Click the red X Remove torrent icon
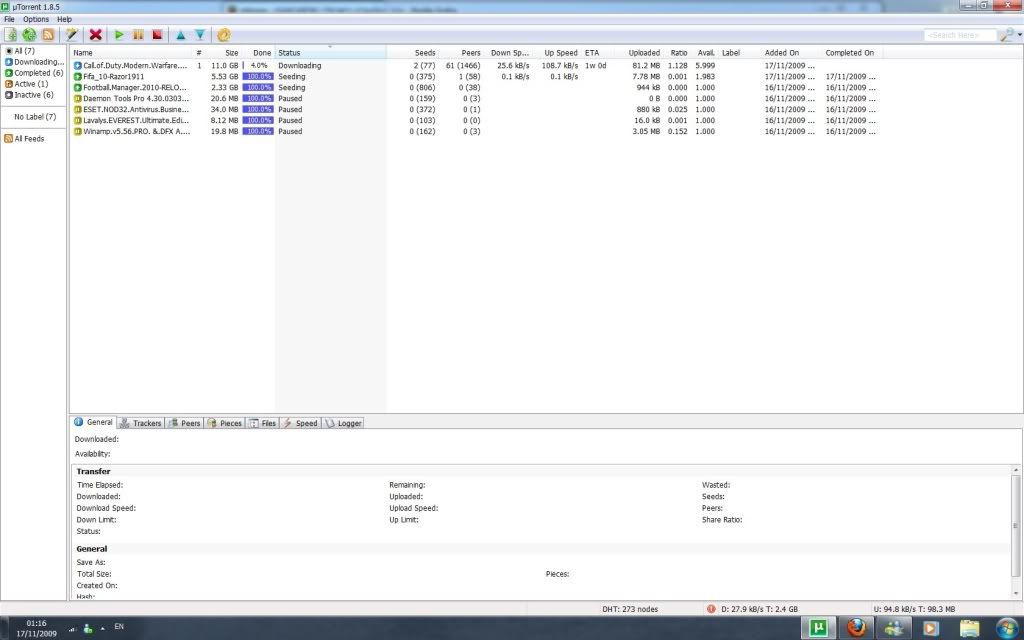Screen dimensions: 1024x640 click(x=95, y=35)
